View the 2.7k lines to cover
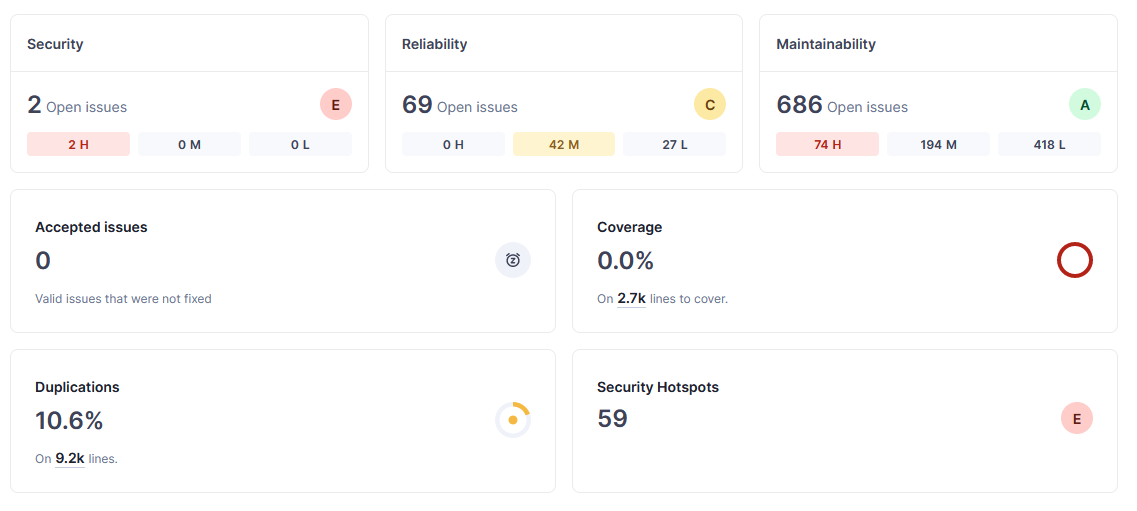The image size is (1137, 511). [631, 298]
